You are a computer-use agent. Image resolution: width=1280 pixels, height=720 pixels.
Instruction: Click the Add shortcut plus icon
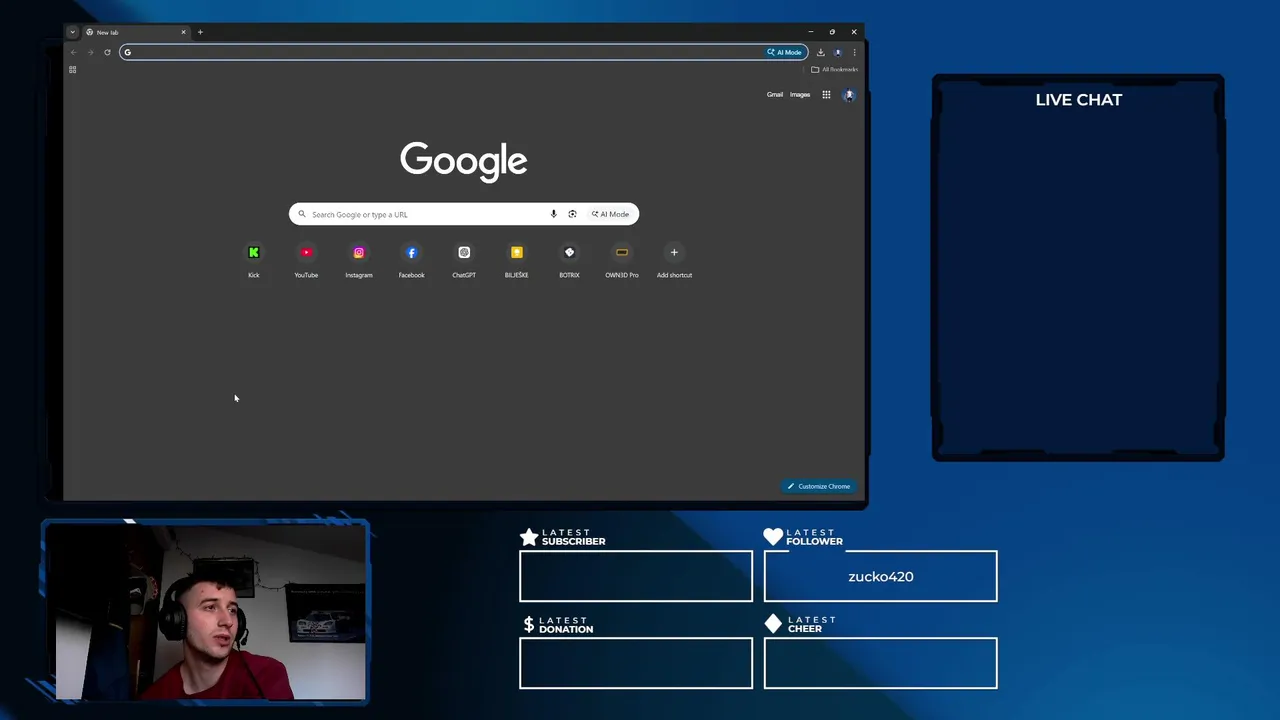pyautogui.click(x=674, y=252)
